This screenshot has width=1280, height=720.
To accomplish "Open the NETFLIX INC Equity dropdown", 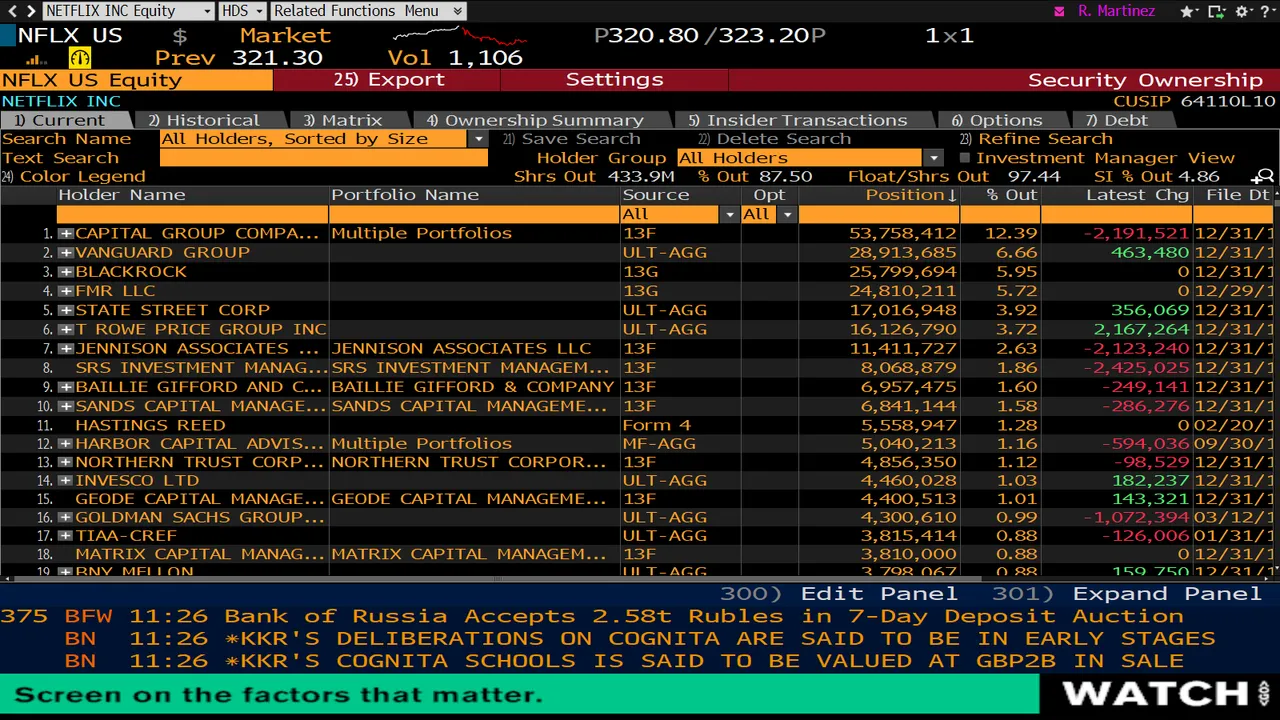I will click(128, 11).
